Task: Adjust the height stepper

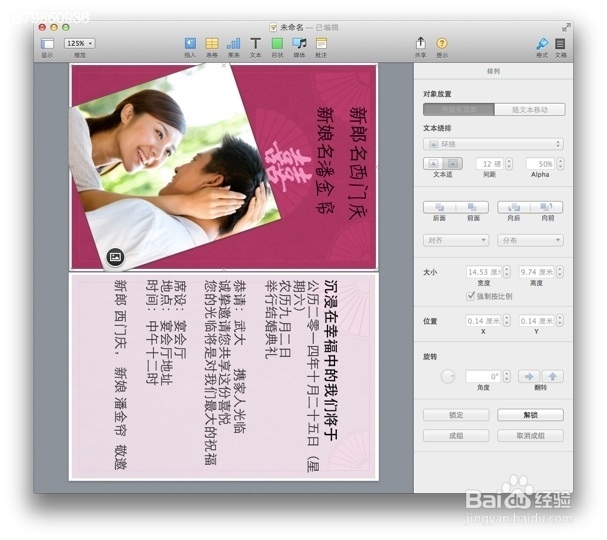Action: [x=560, y=272]
